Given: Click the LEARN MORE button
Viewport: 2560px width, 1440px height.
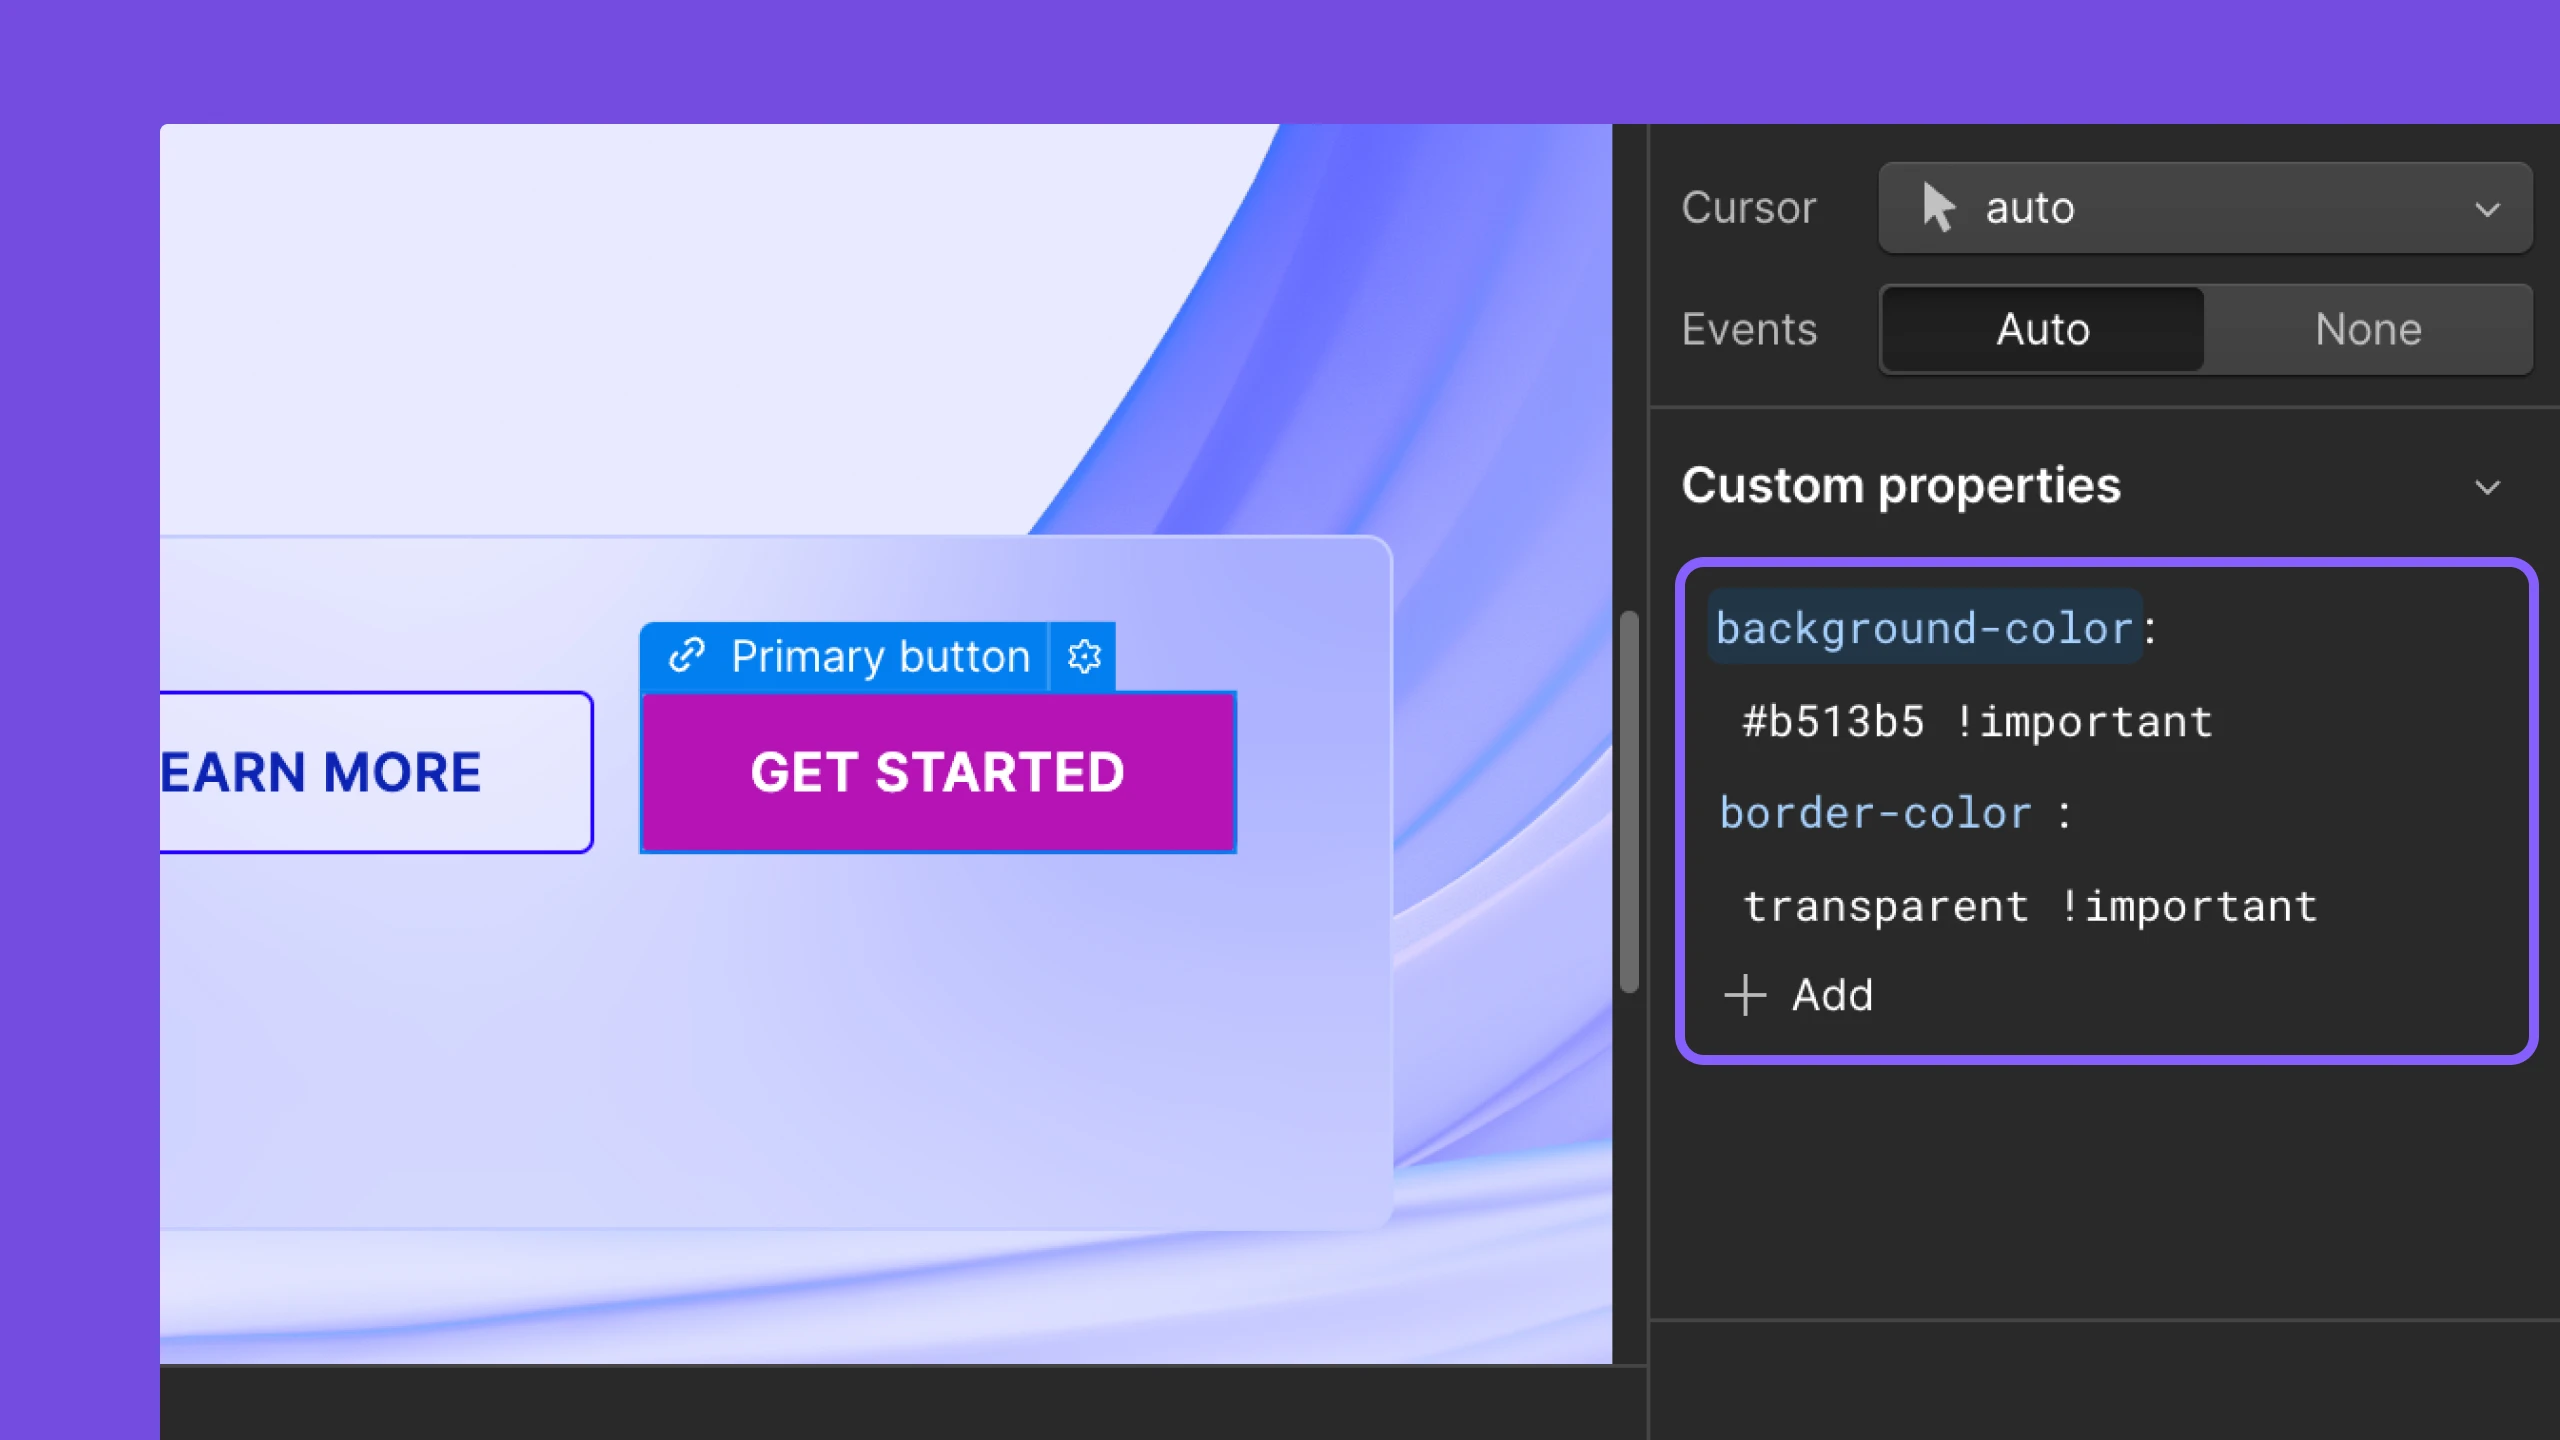Looking at the screenshot, I should pyautogui.click(x=375, y=772).
